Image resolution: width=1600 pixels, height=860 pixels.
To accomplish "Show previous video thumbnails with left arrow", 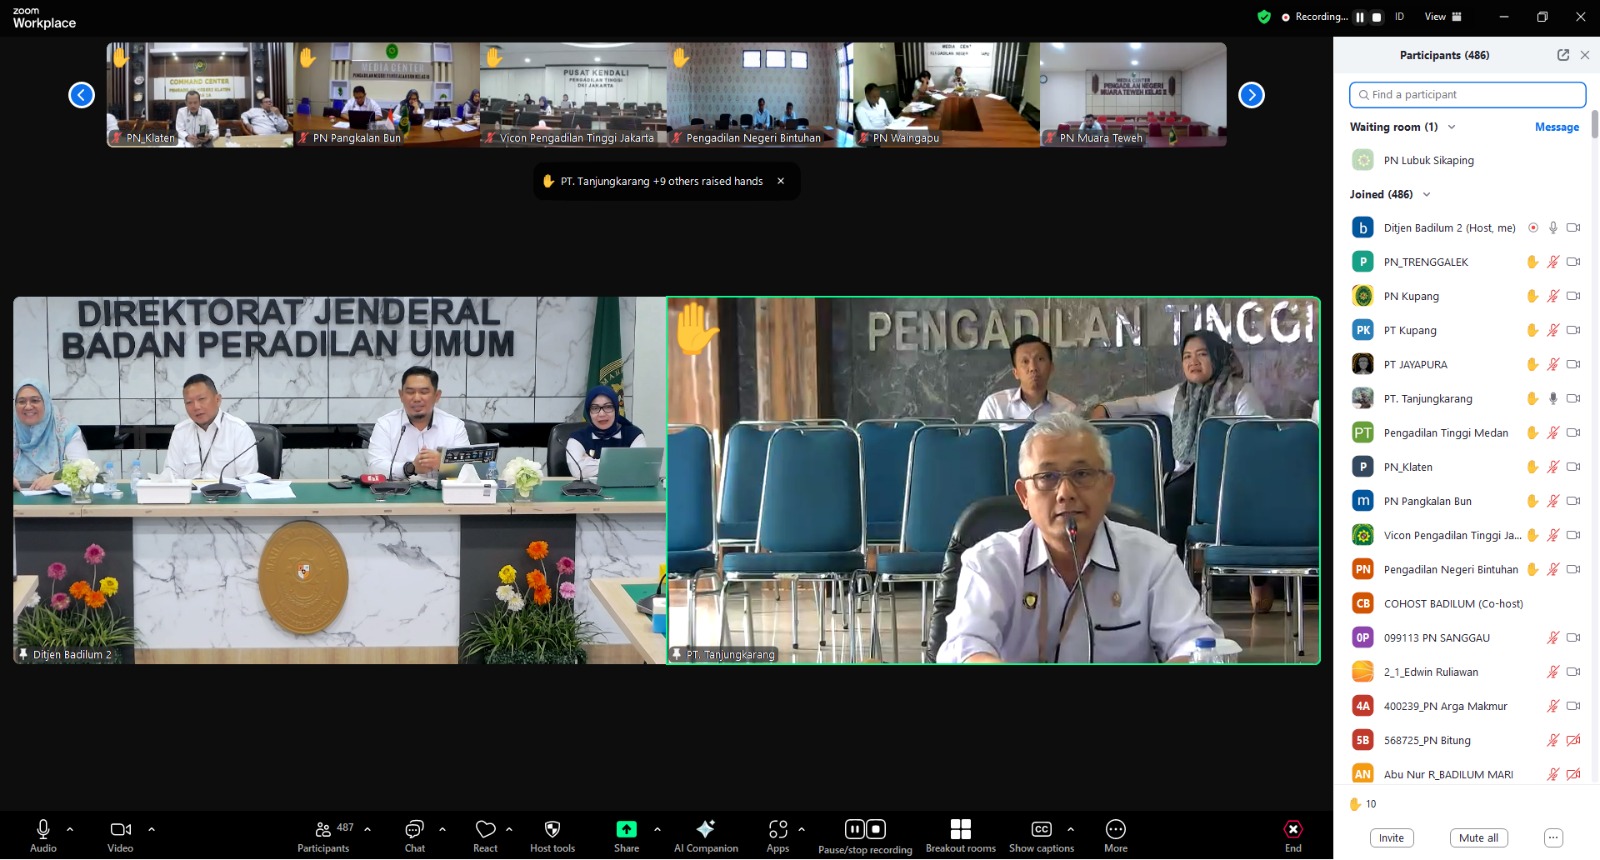I will tap(81, 95).
